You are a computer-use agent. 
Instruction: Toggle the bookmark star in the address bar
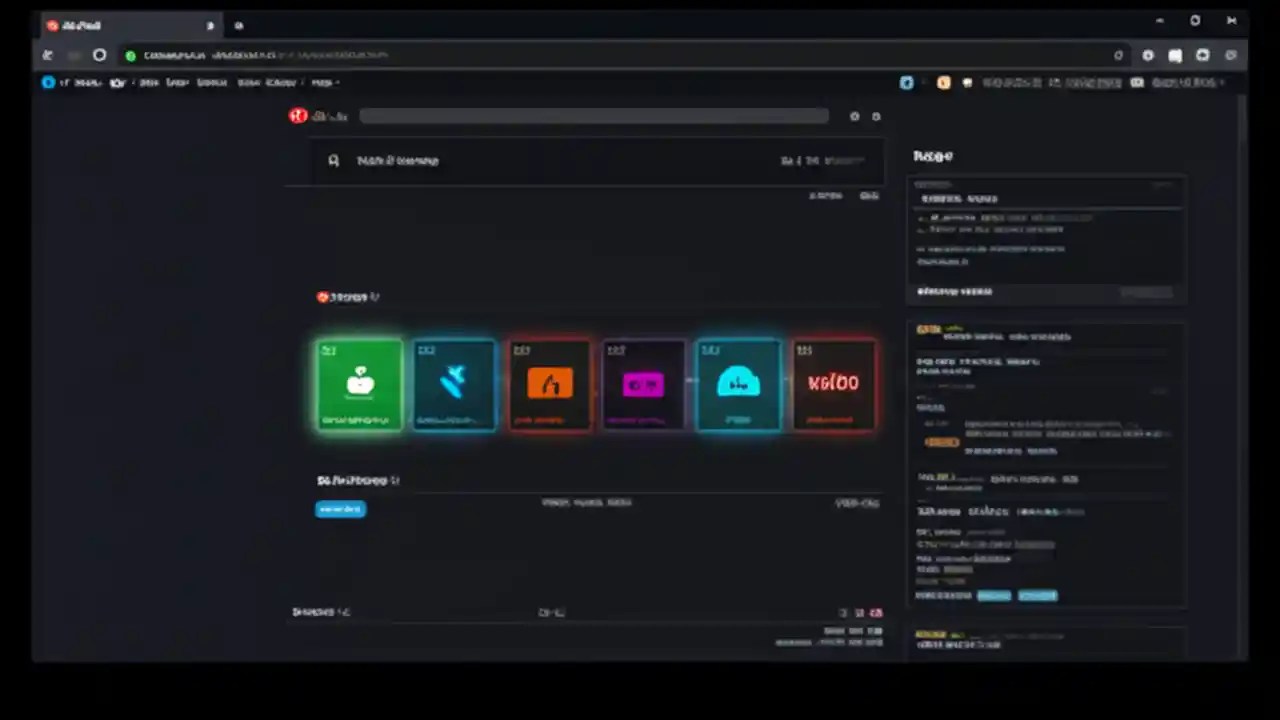click(x=1118, y=55)
